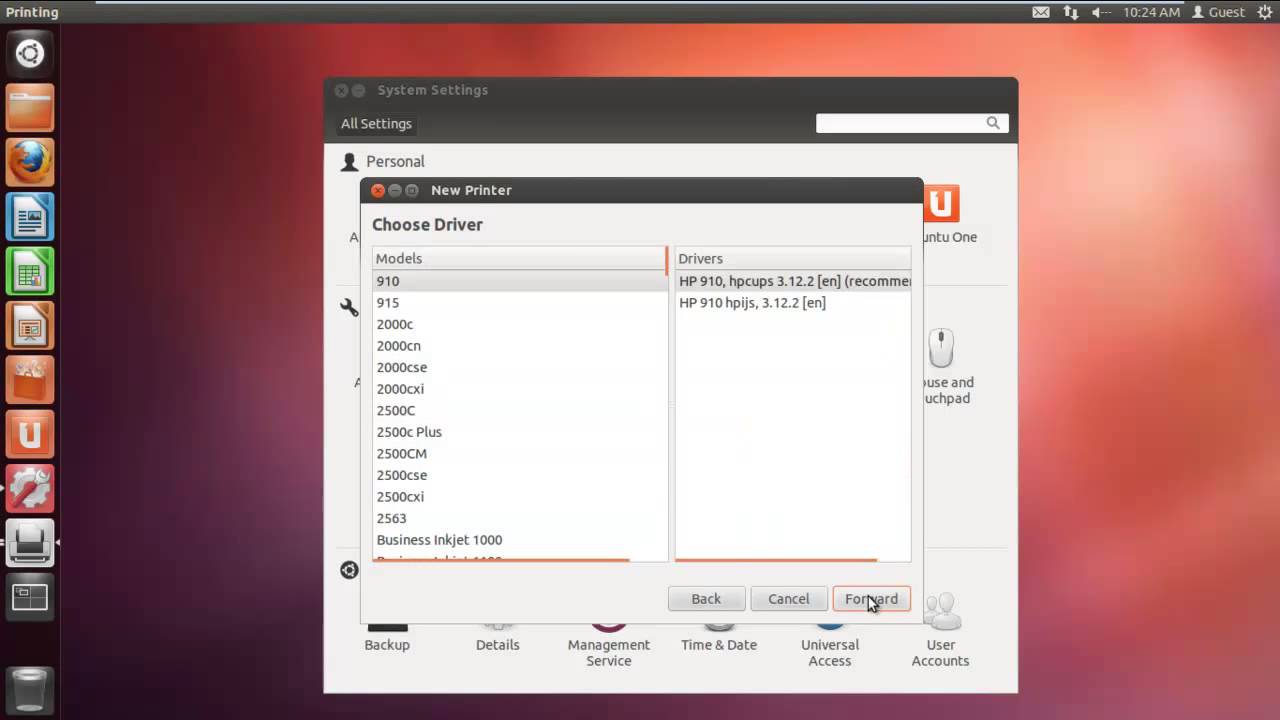This screenshot has width=1280, height=720.
Task: Open the session power gear menu
Action: 1264,12
